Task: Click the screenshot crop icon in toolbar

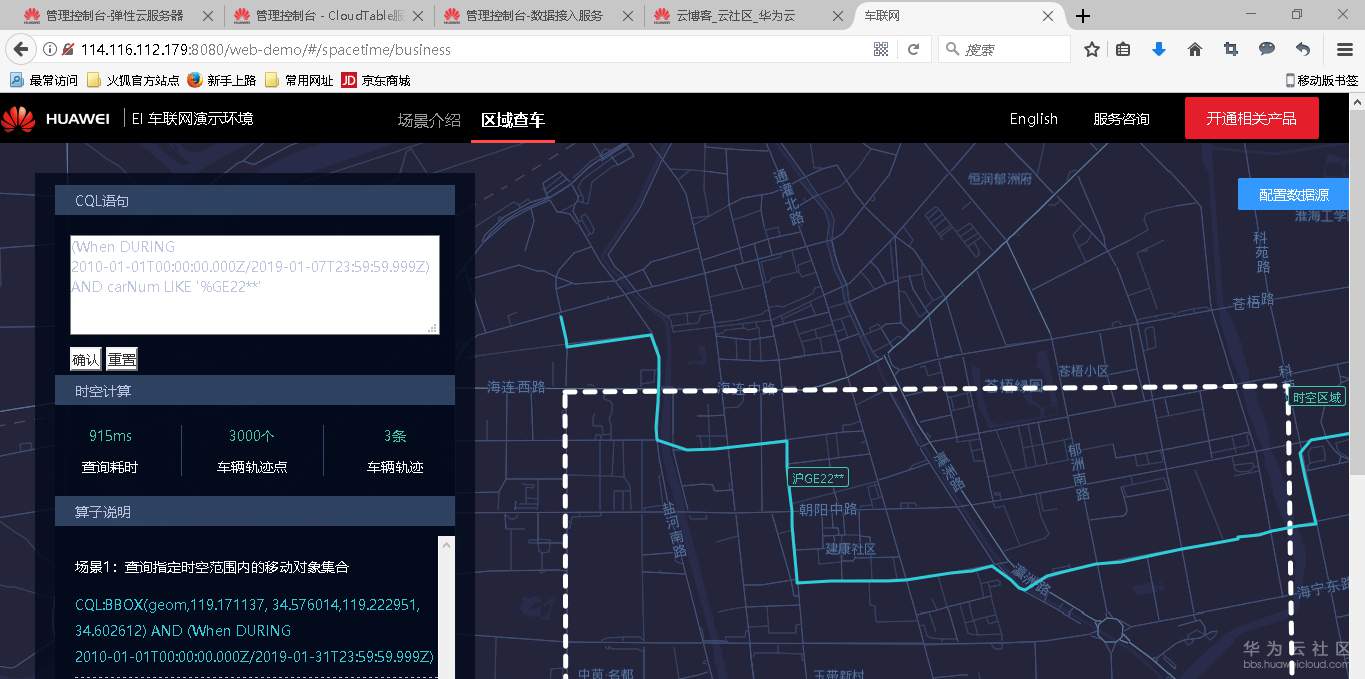Action: pos(1230,48)
